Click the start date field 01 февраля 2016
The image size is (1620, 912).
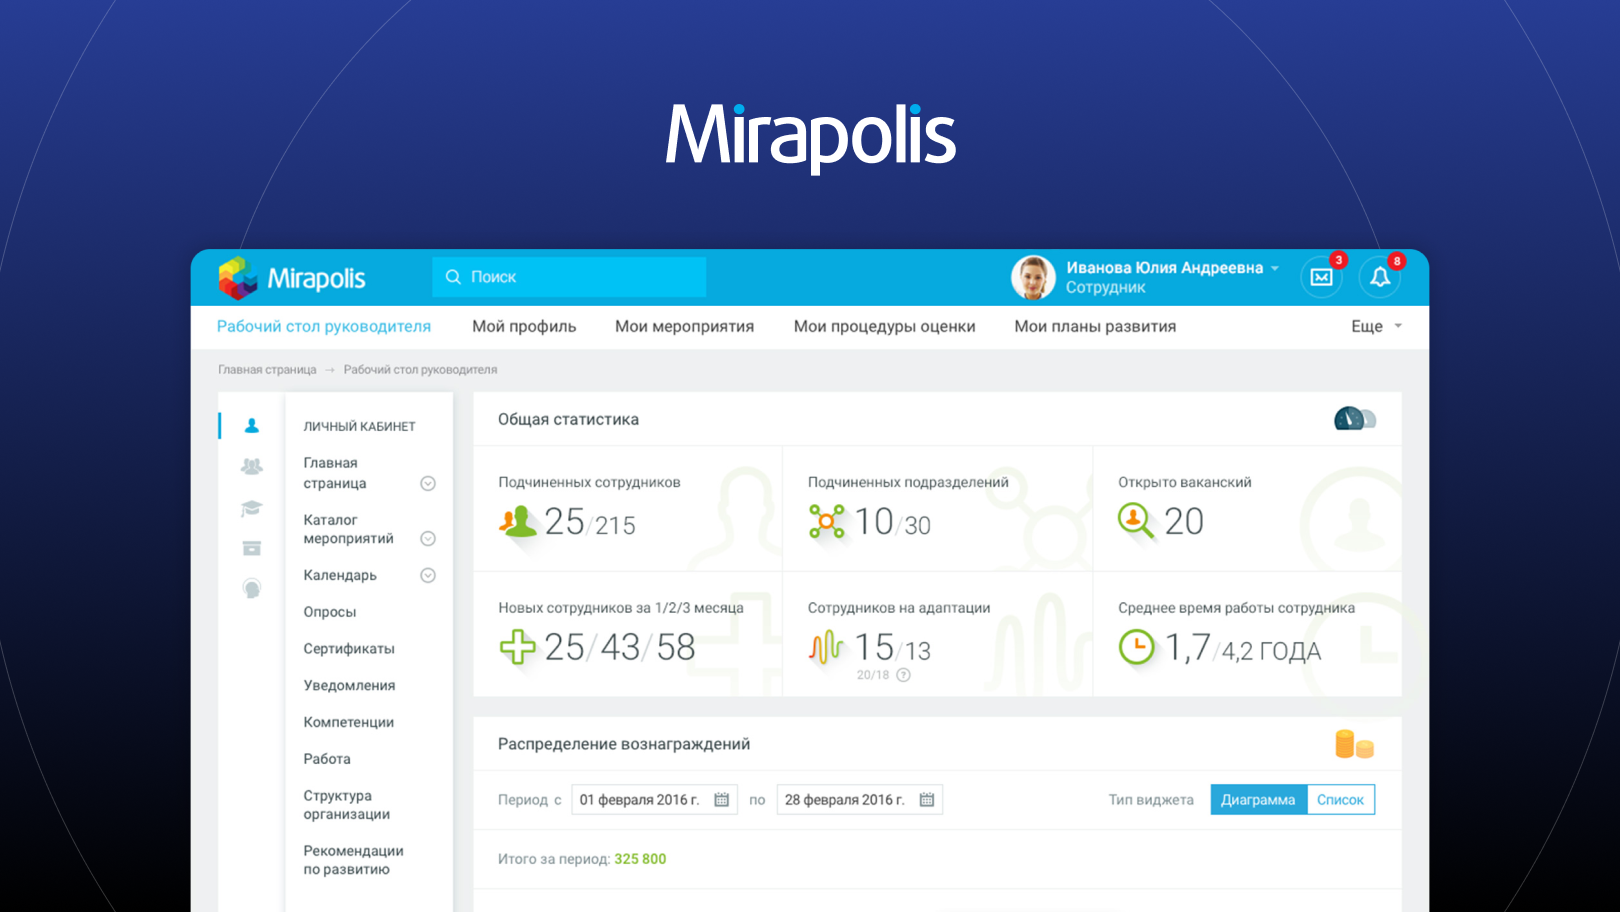[x=654, y=800]
